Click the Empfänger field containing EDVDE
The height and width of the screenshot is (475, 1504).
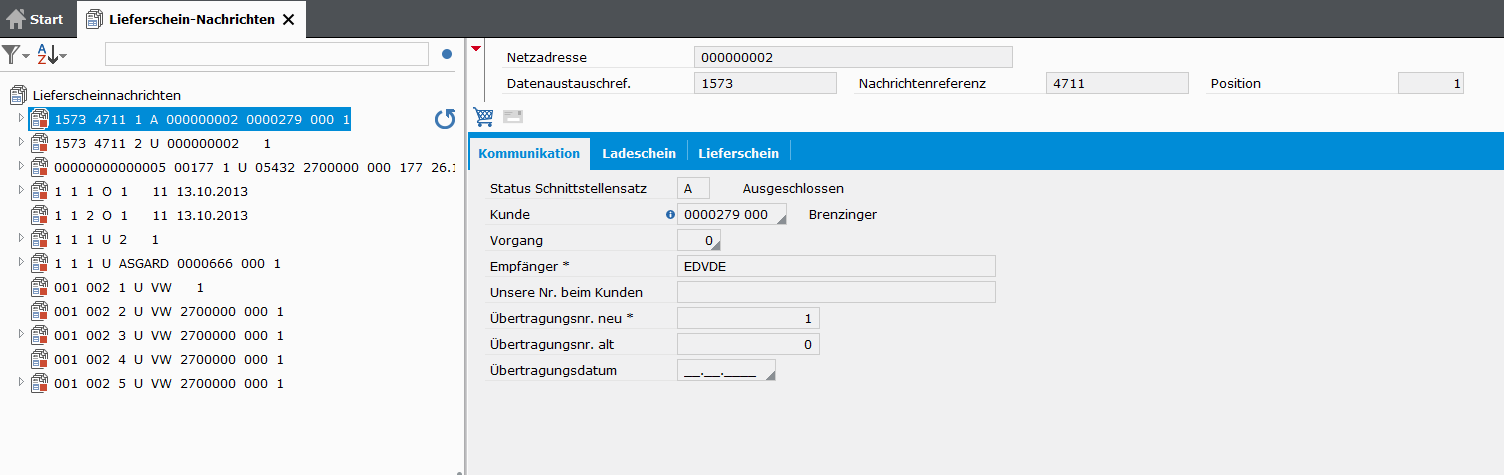click(x=835, y=265)
